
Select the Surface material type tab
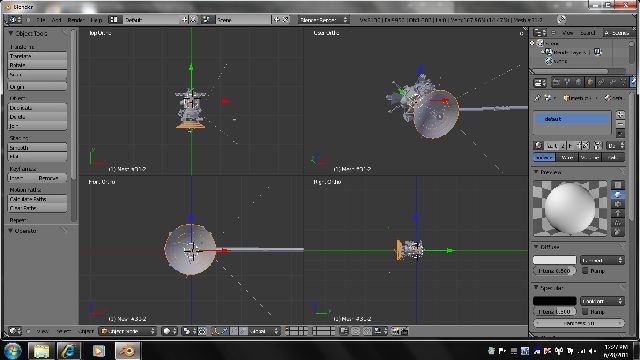click(x=544, y=158)
